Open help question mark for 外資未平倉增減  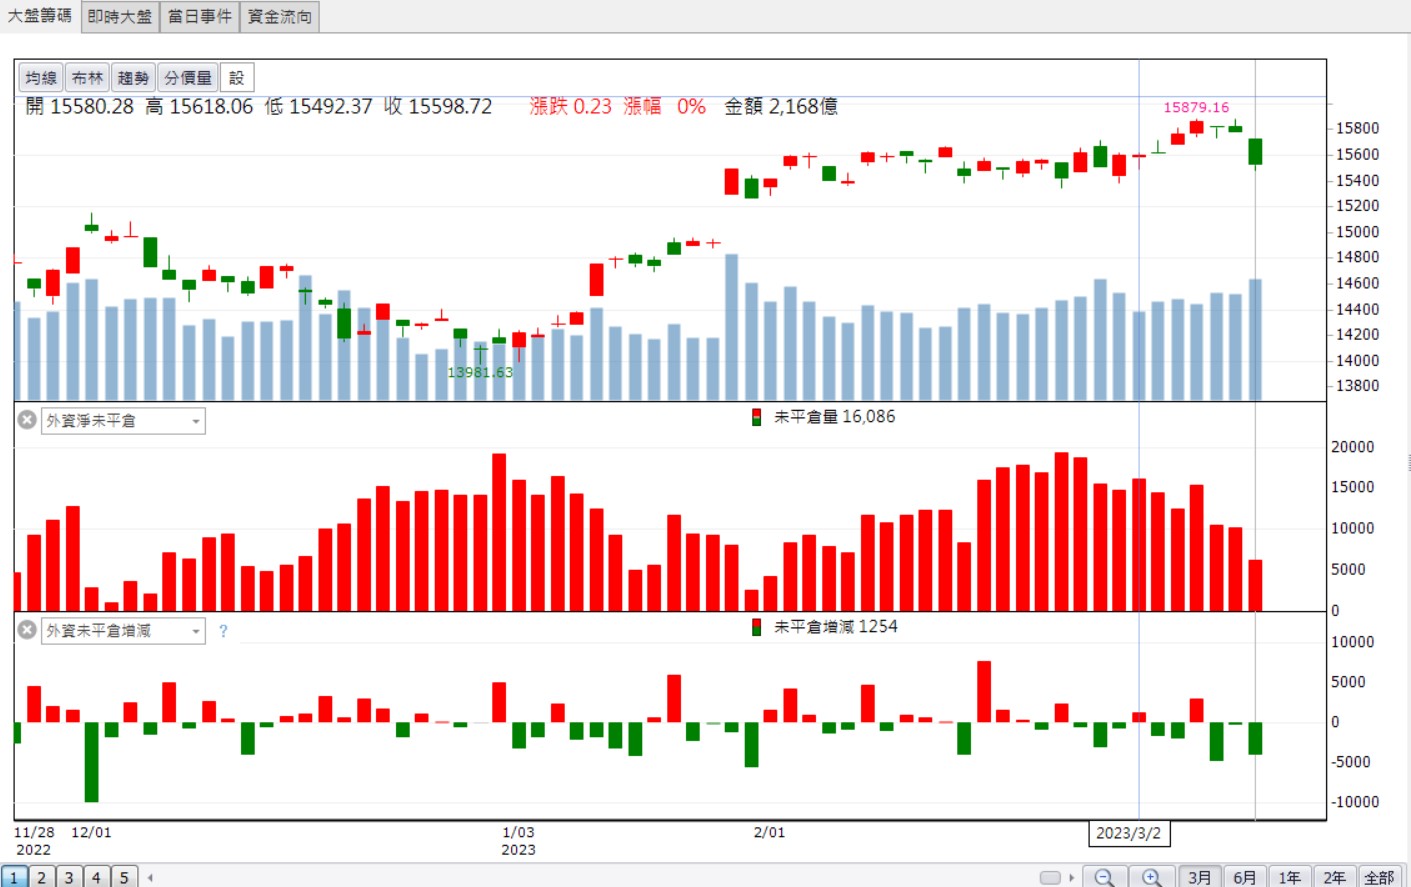coord(223,631)
